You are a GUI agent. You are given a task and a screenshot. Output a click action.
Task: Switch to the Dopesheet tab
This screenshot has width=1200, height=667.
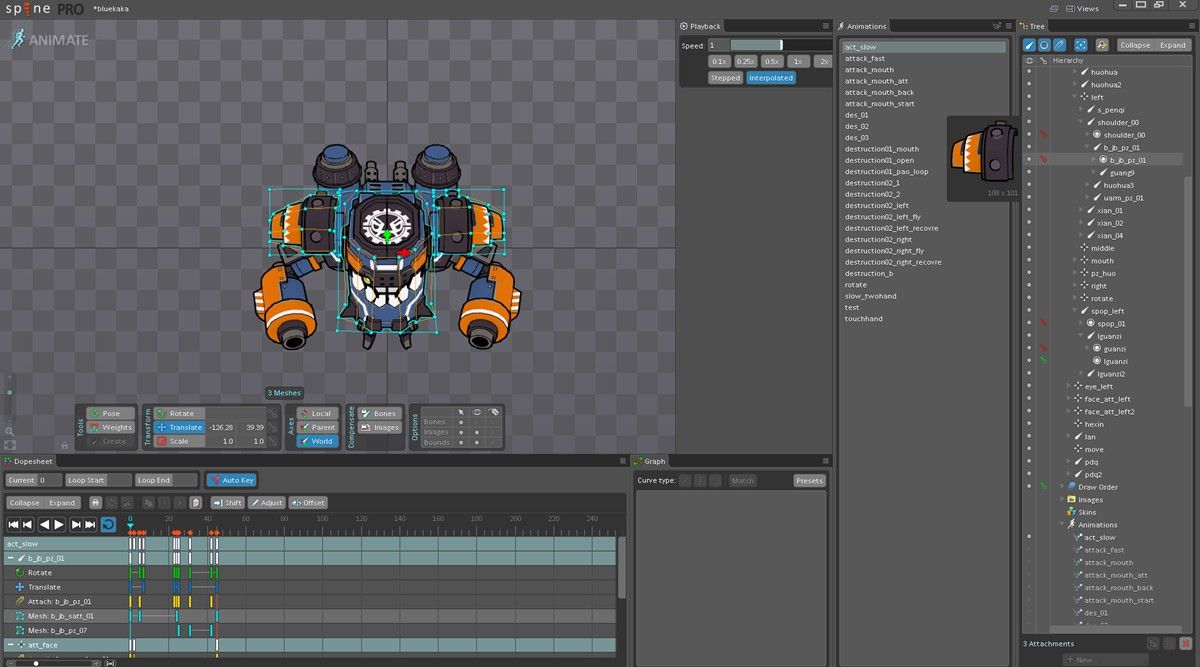click(x=29, y=461)
